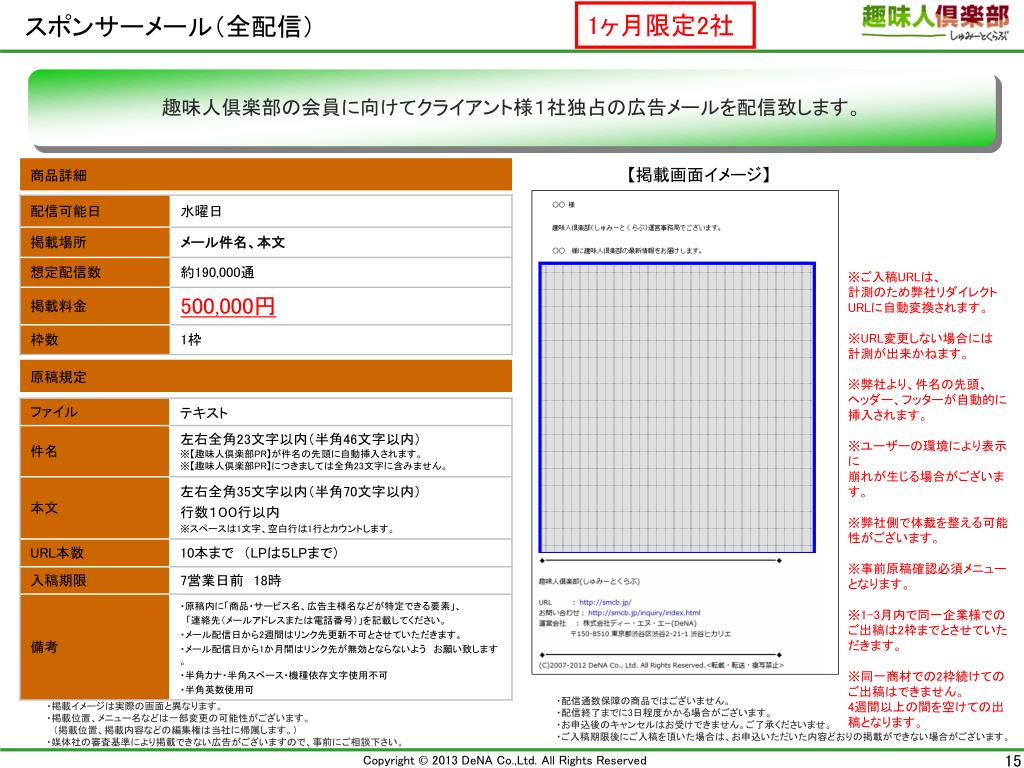Click the blue-bordered grid mail body preview

click(677, 408)
